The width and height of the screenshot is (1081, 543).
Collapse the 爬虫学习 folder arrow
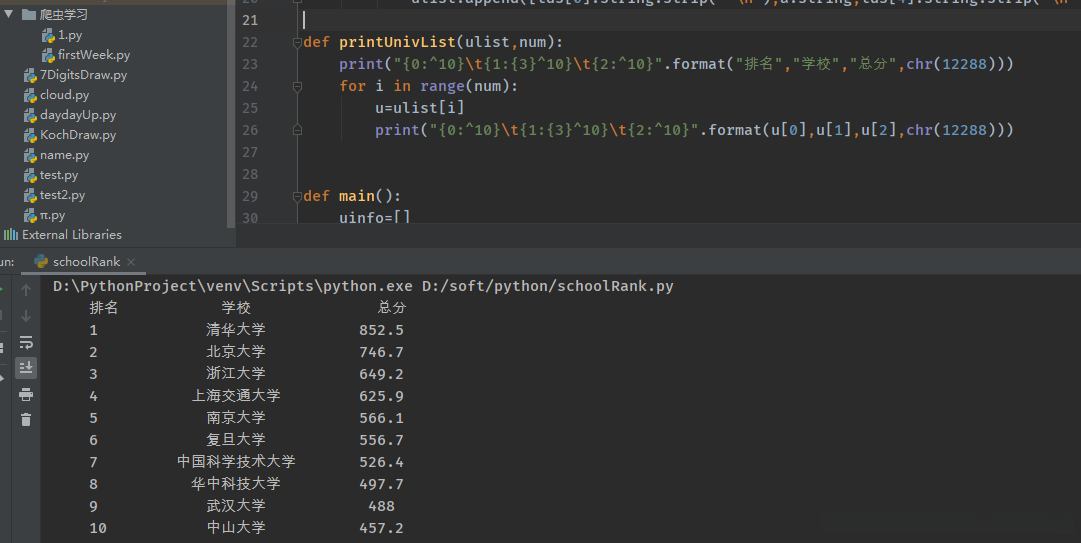8,14
